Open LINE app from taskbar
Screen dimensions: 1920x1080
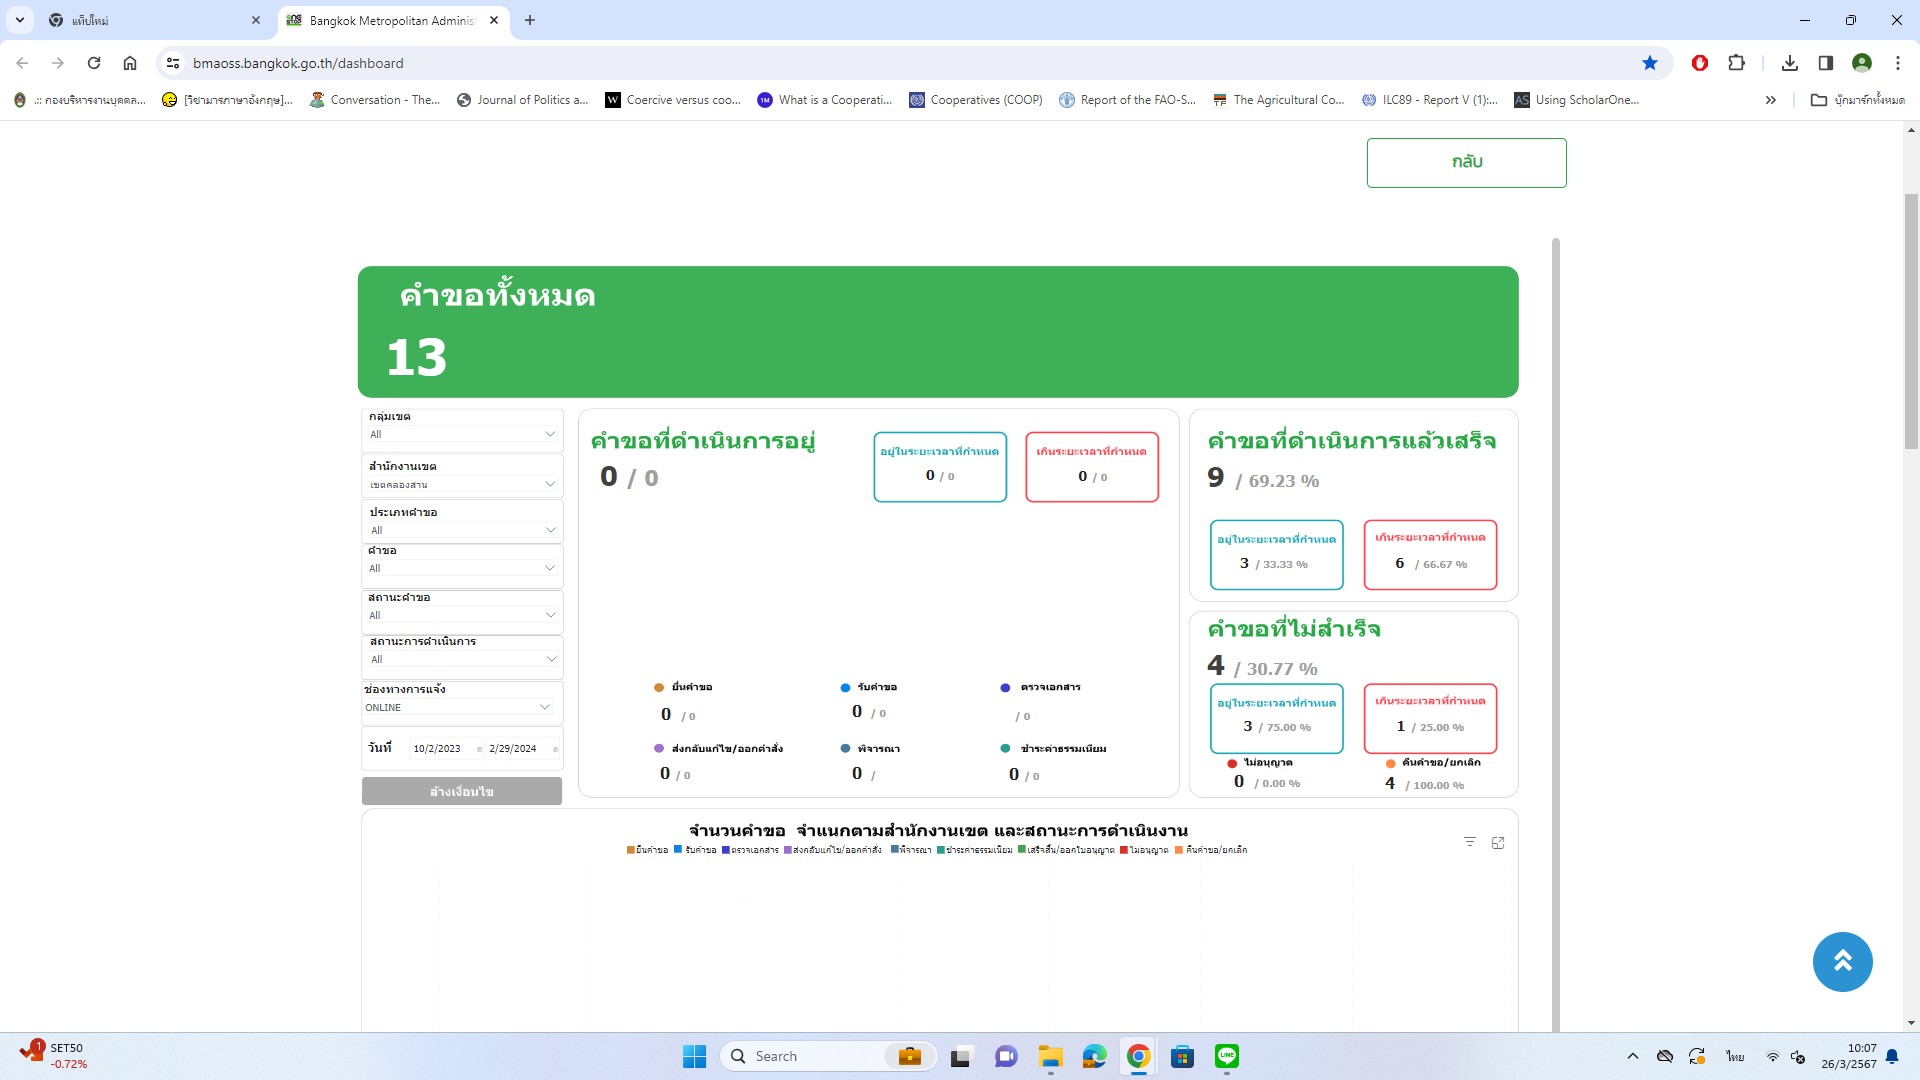point(1227,1056)
